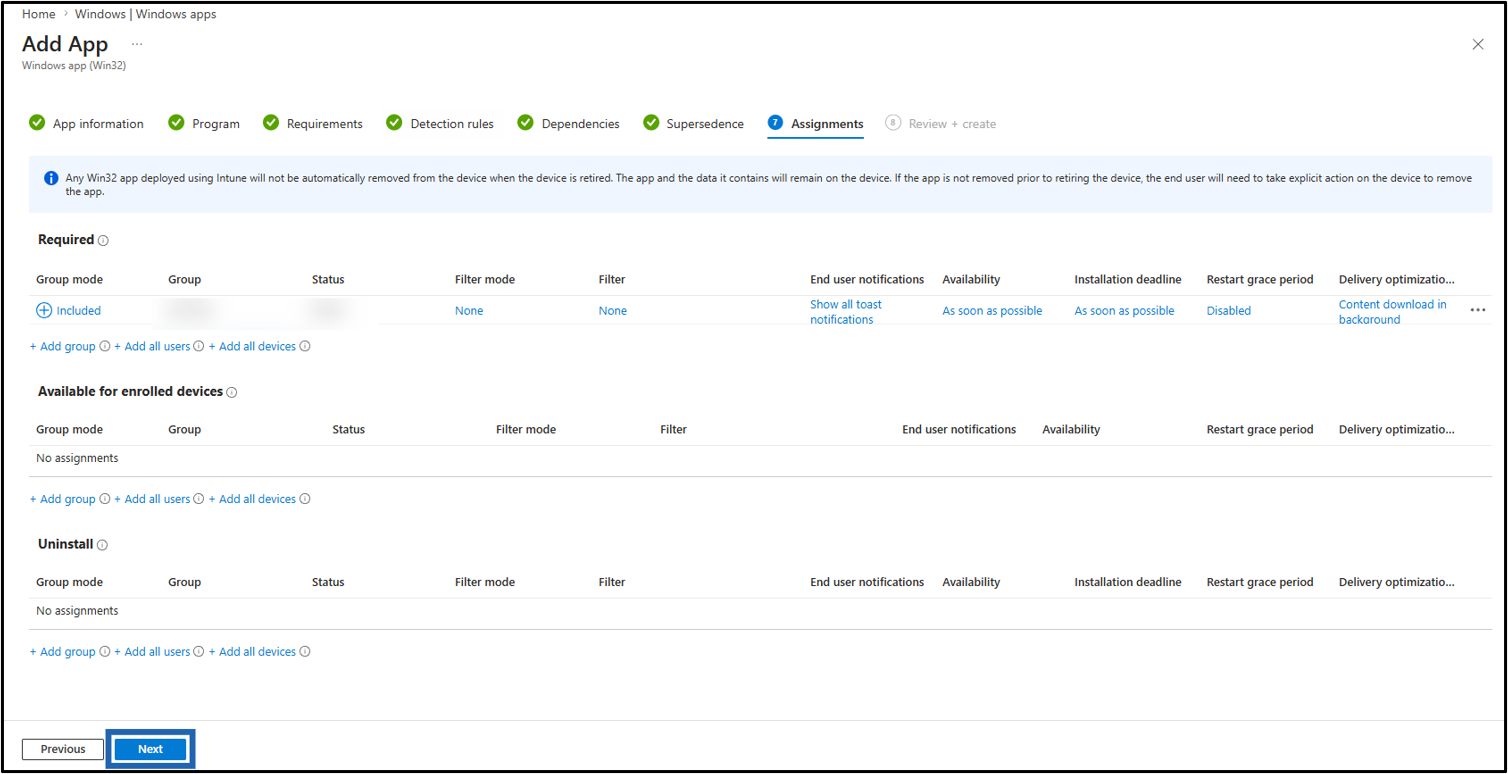Open Show all toast notifications setting
This screenshot has height=774, width=1508.
click(x=846, y=312)
